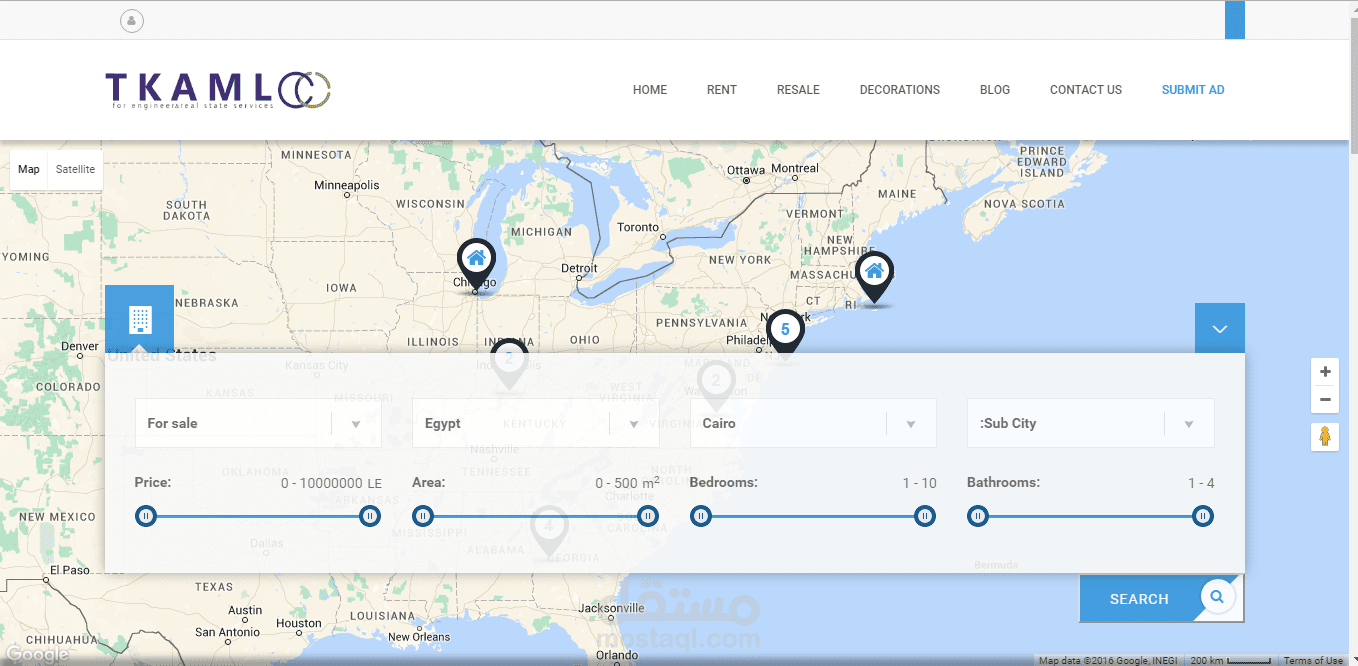Open the Egypt country dropdown
This screenshot has width=1358, height=666.
(535, 423)
